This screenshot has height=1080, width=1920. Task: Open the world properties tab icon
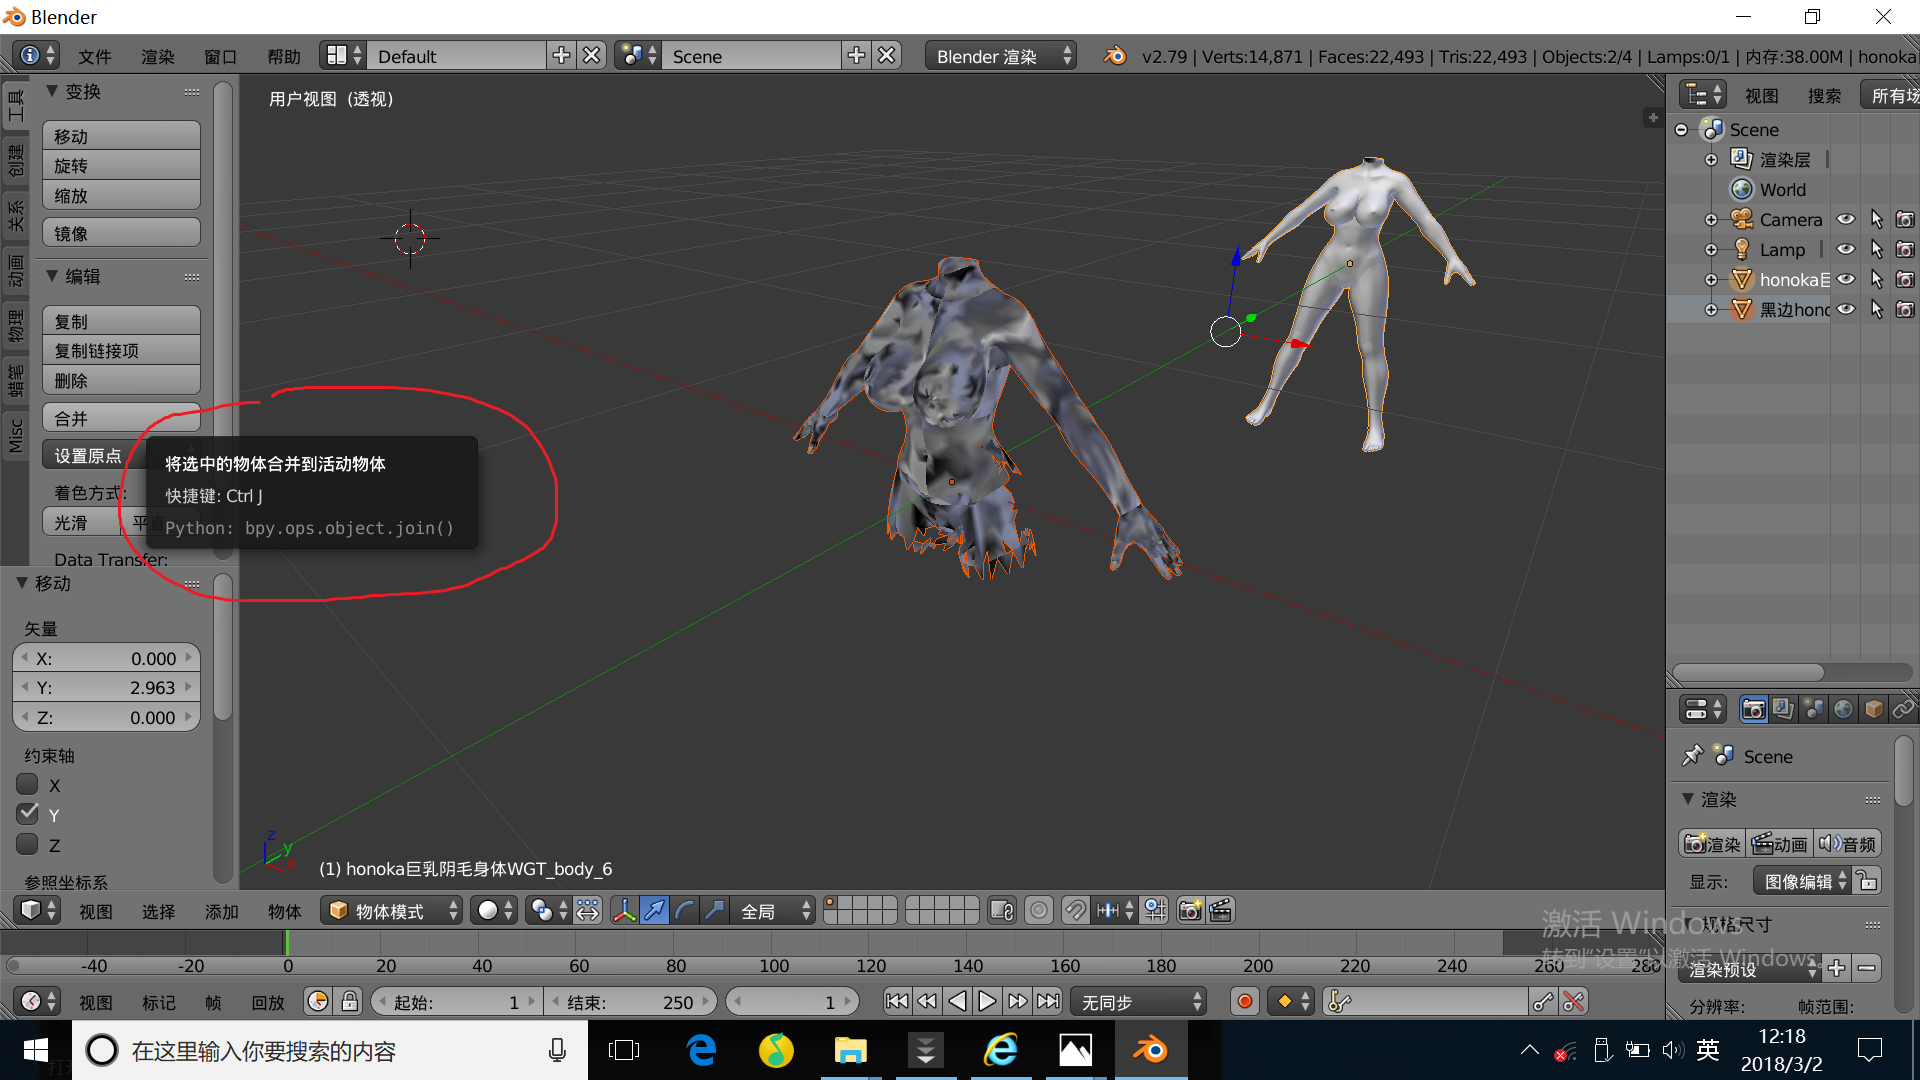click(1843, 709)
